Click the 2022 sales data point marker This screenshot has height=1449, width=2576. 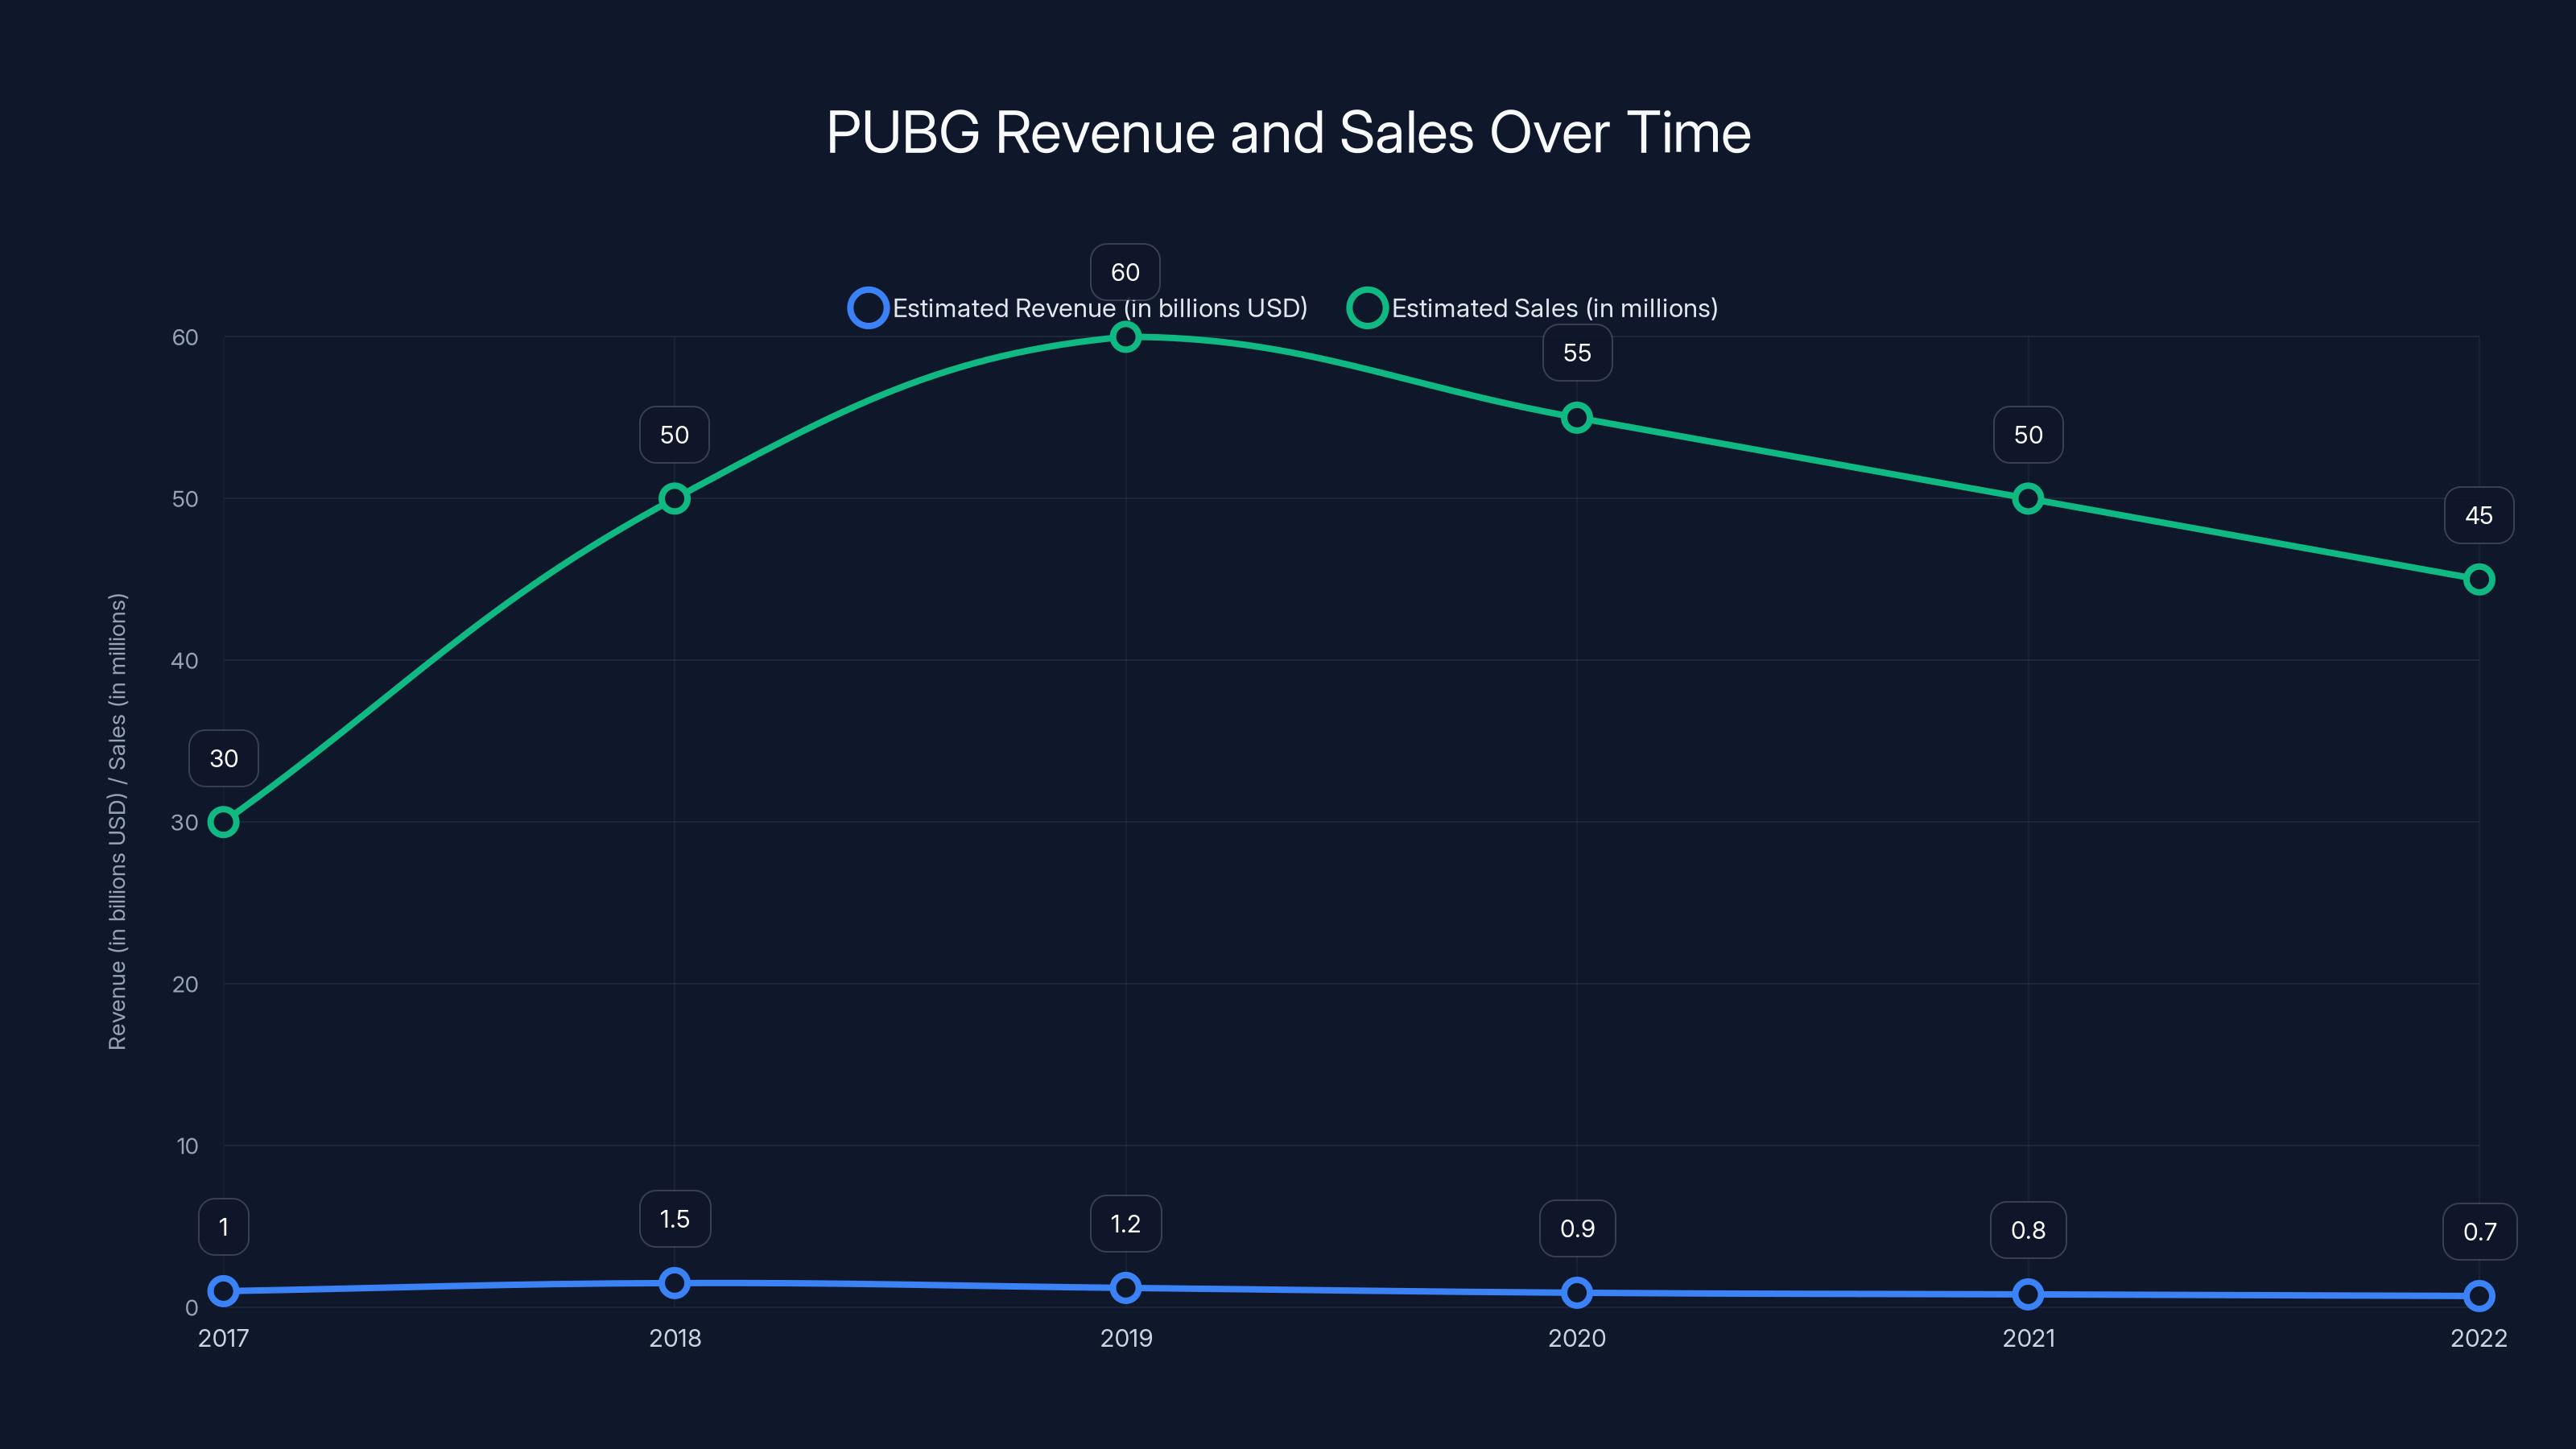pos(2479,578)
